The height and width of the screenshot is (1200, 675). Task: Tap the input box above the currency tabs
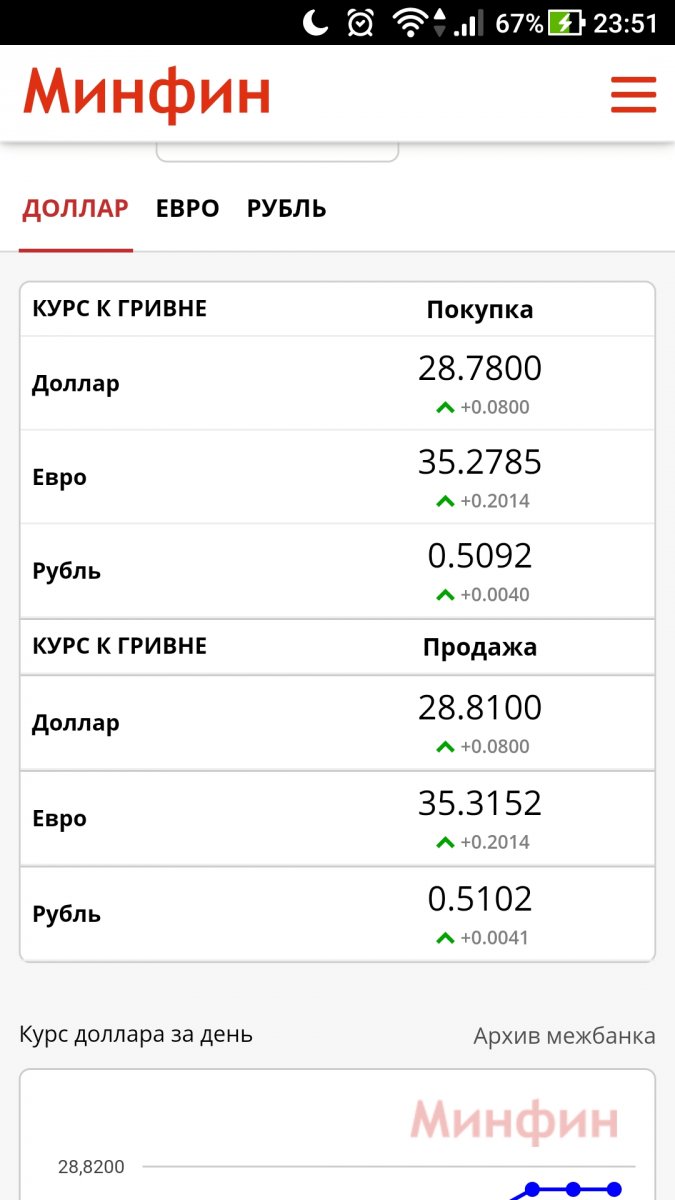(277, 152)
